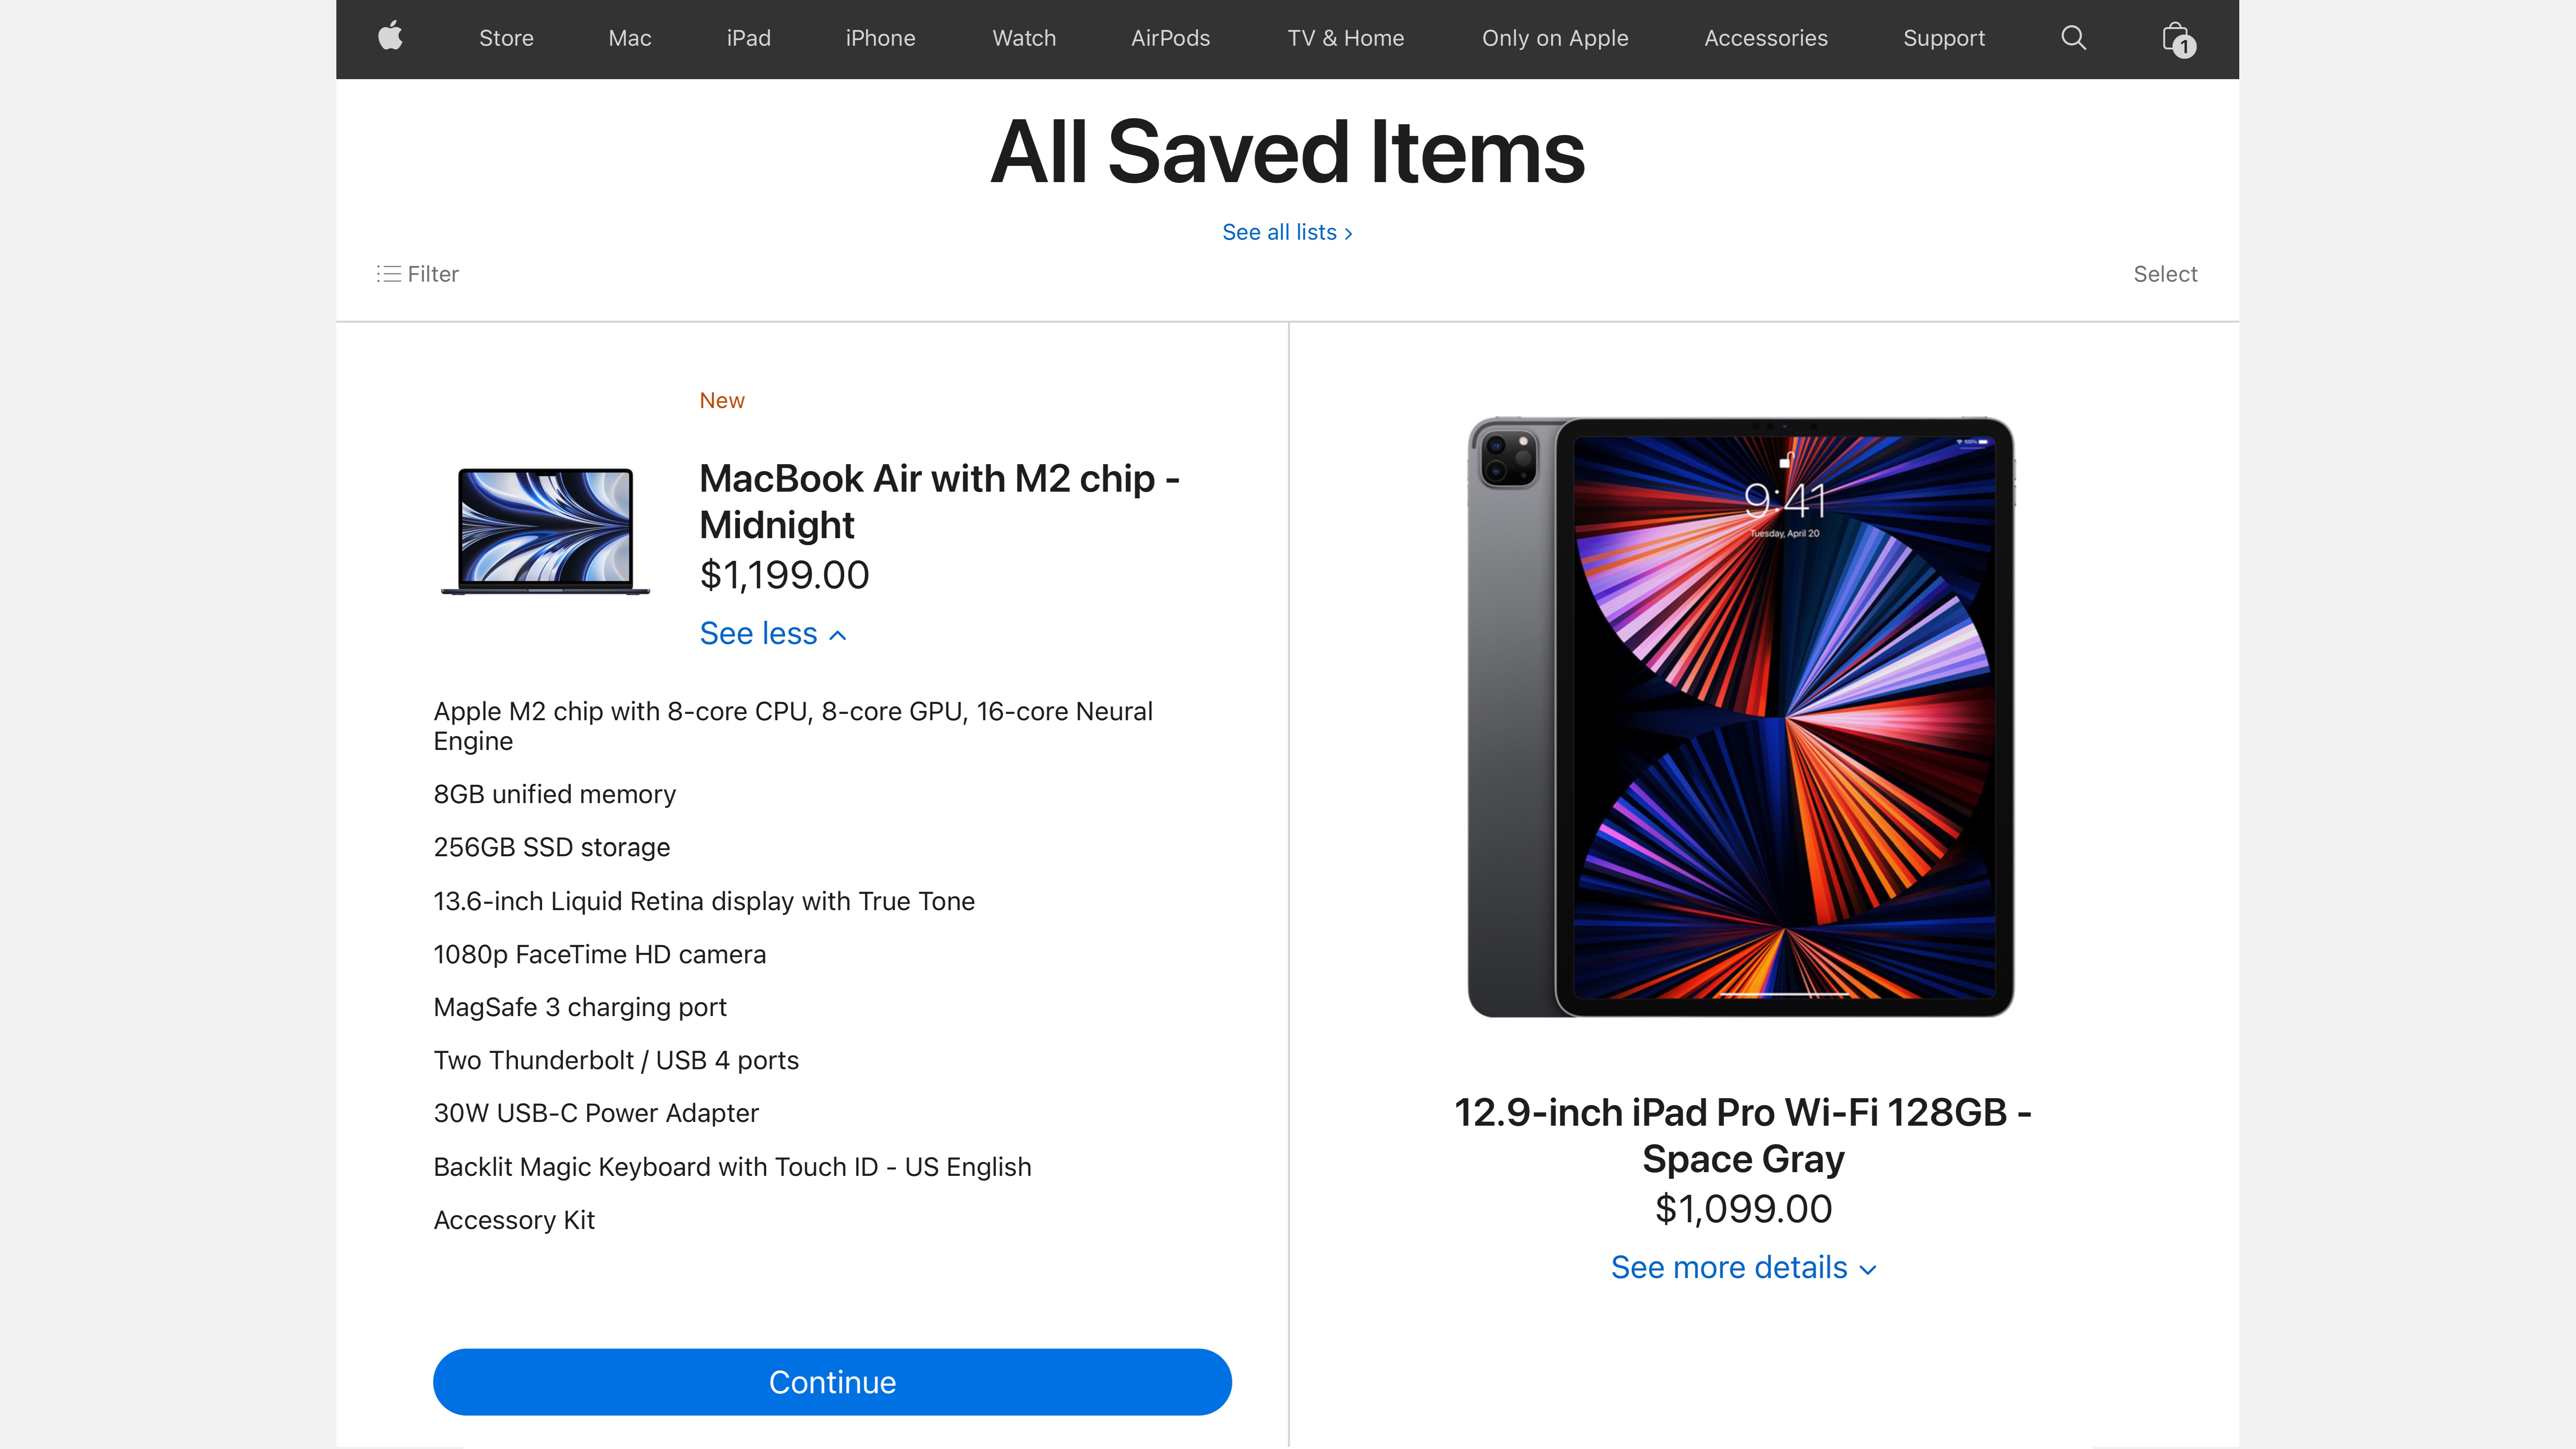Open the search magnifier icon
The height and width of the screenshot is (1449, 2576).
pos(2073,38)
